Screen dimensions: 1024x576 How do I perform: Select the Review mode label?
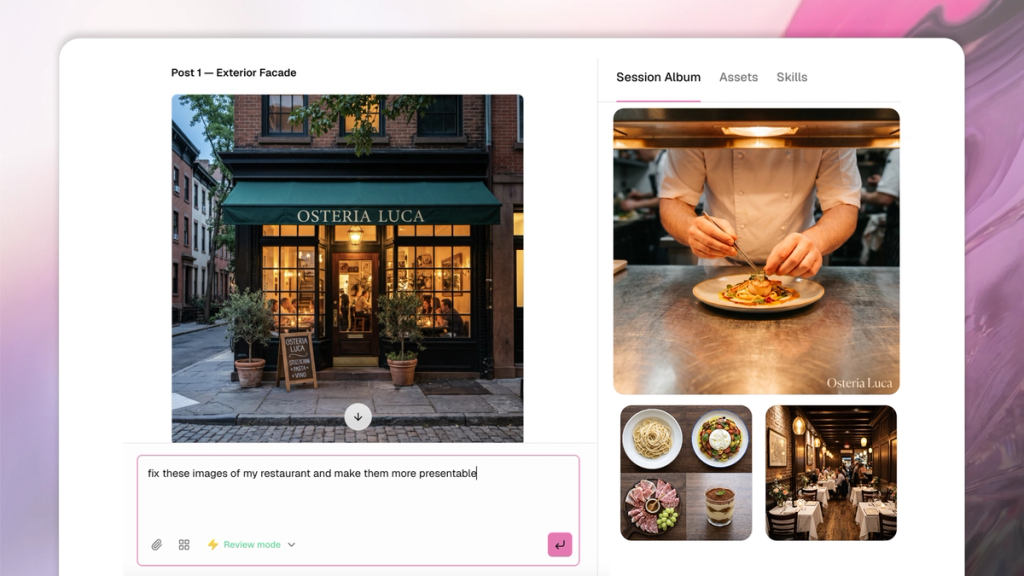tap(252, 545)
